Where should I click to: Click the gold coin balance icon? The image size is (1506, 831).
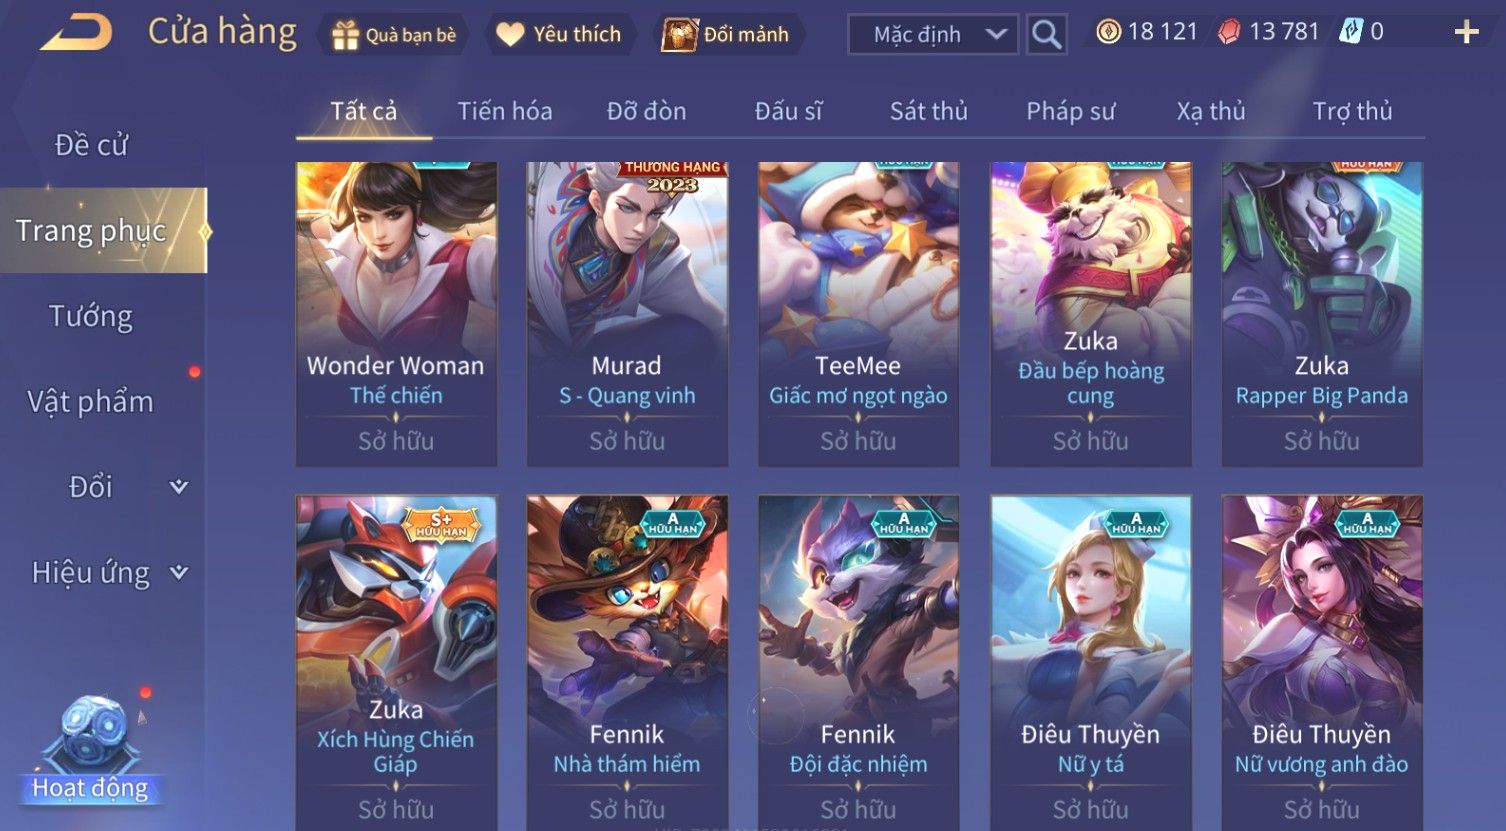click(1108, 32)
